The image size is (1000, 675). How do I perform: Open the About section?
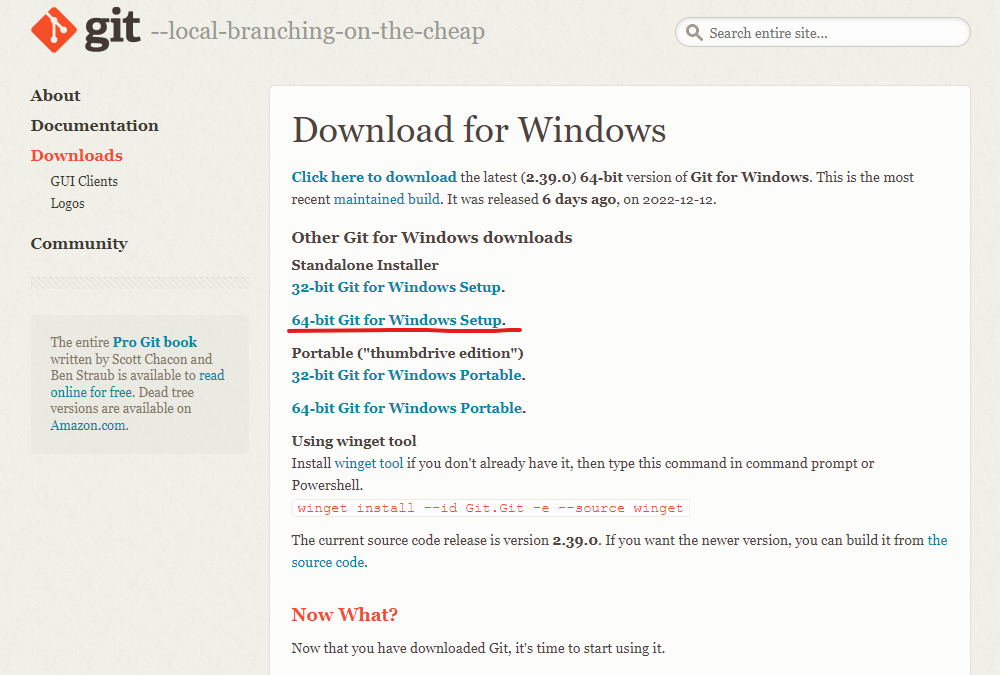pos(55,96)
